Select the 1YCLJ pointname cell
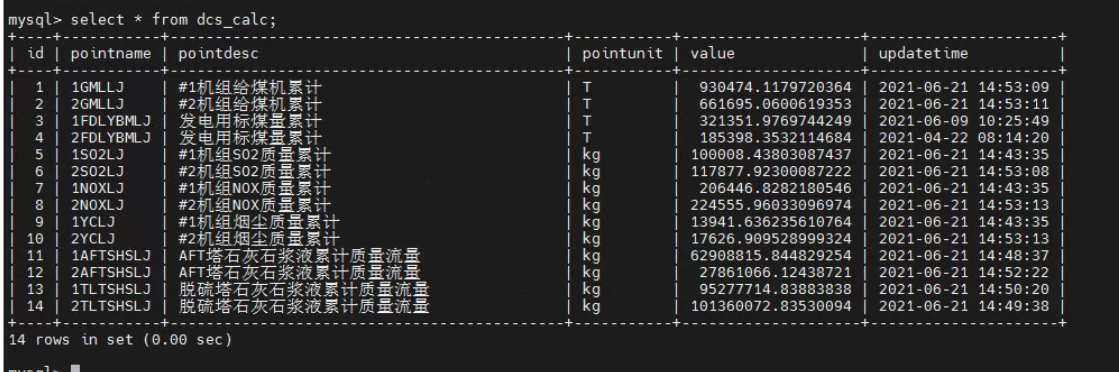Screen dimensions: 1119x372 point(93,222)
